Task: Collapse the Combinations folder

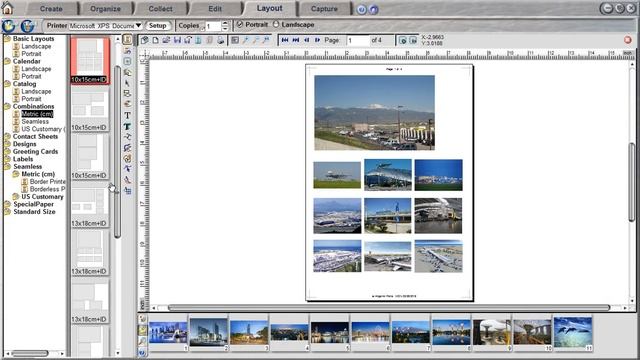Action: click(7, 106)
